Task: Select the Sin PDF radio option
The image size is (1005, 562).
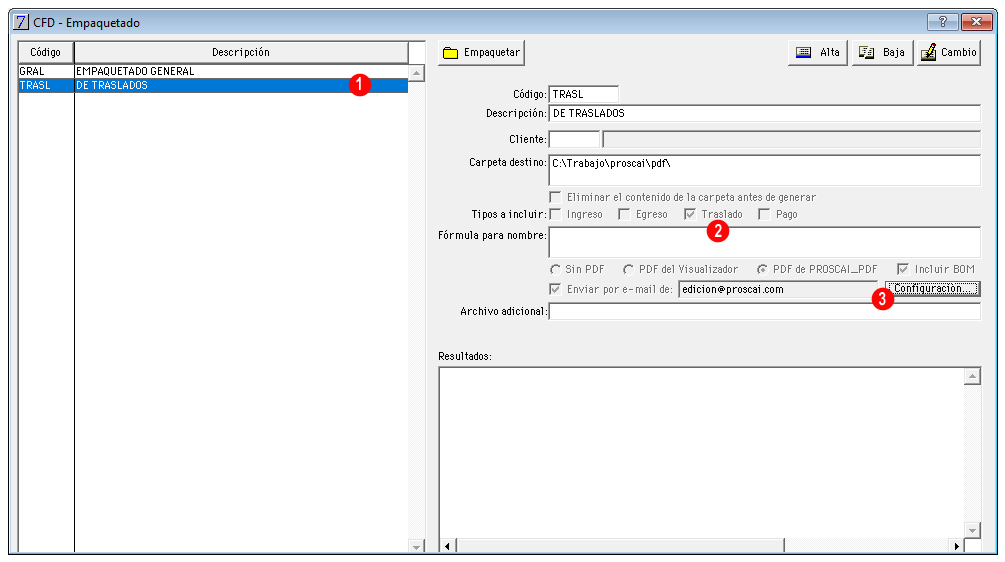Action: click(x=556, y=269)
